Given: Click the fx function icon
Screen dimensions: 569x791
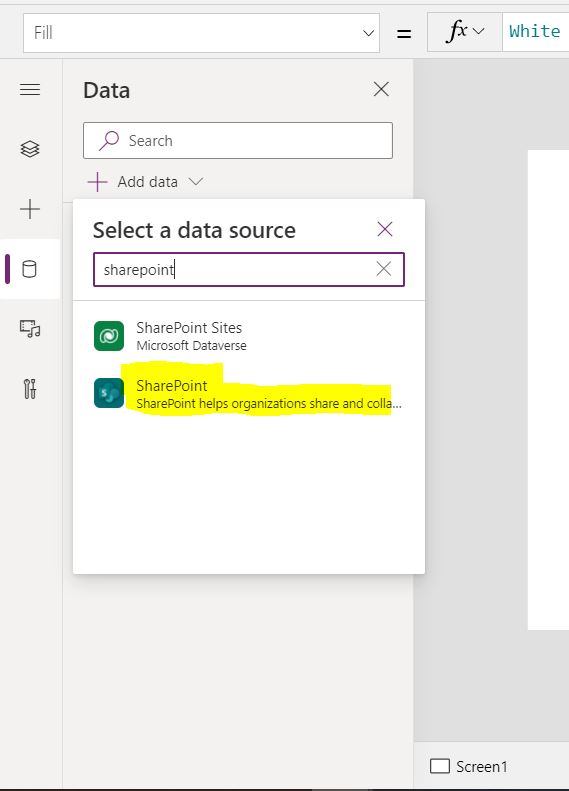Looking at the screenshot, I should [x=458, y=31].
